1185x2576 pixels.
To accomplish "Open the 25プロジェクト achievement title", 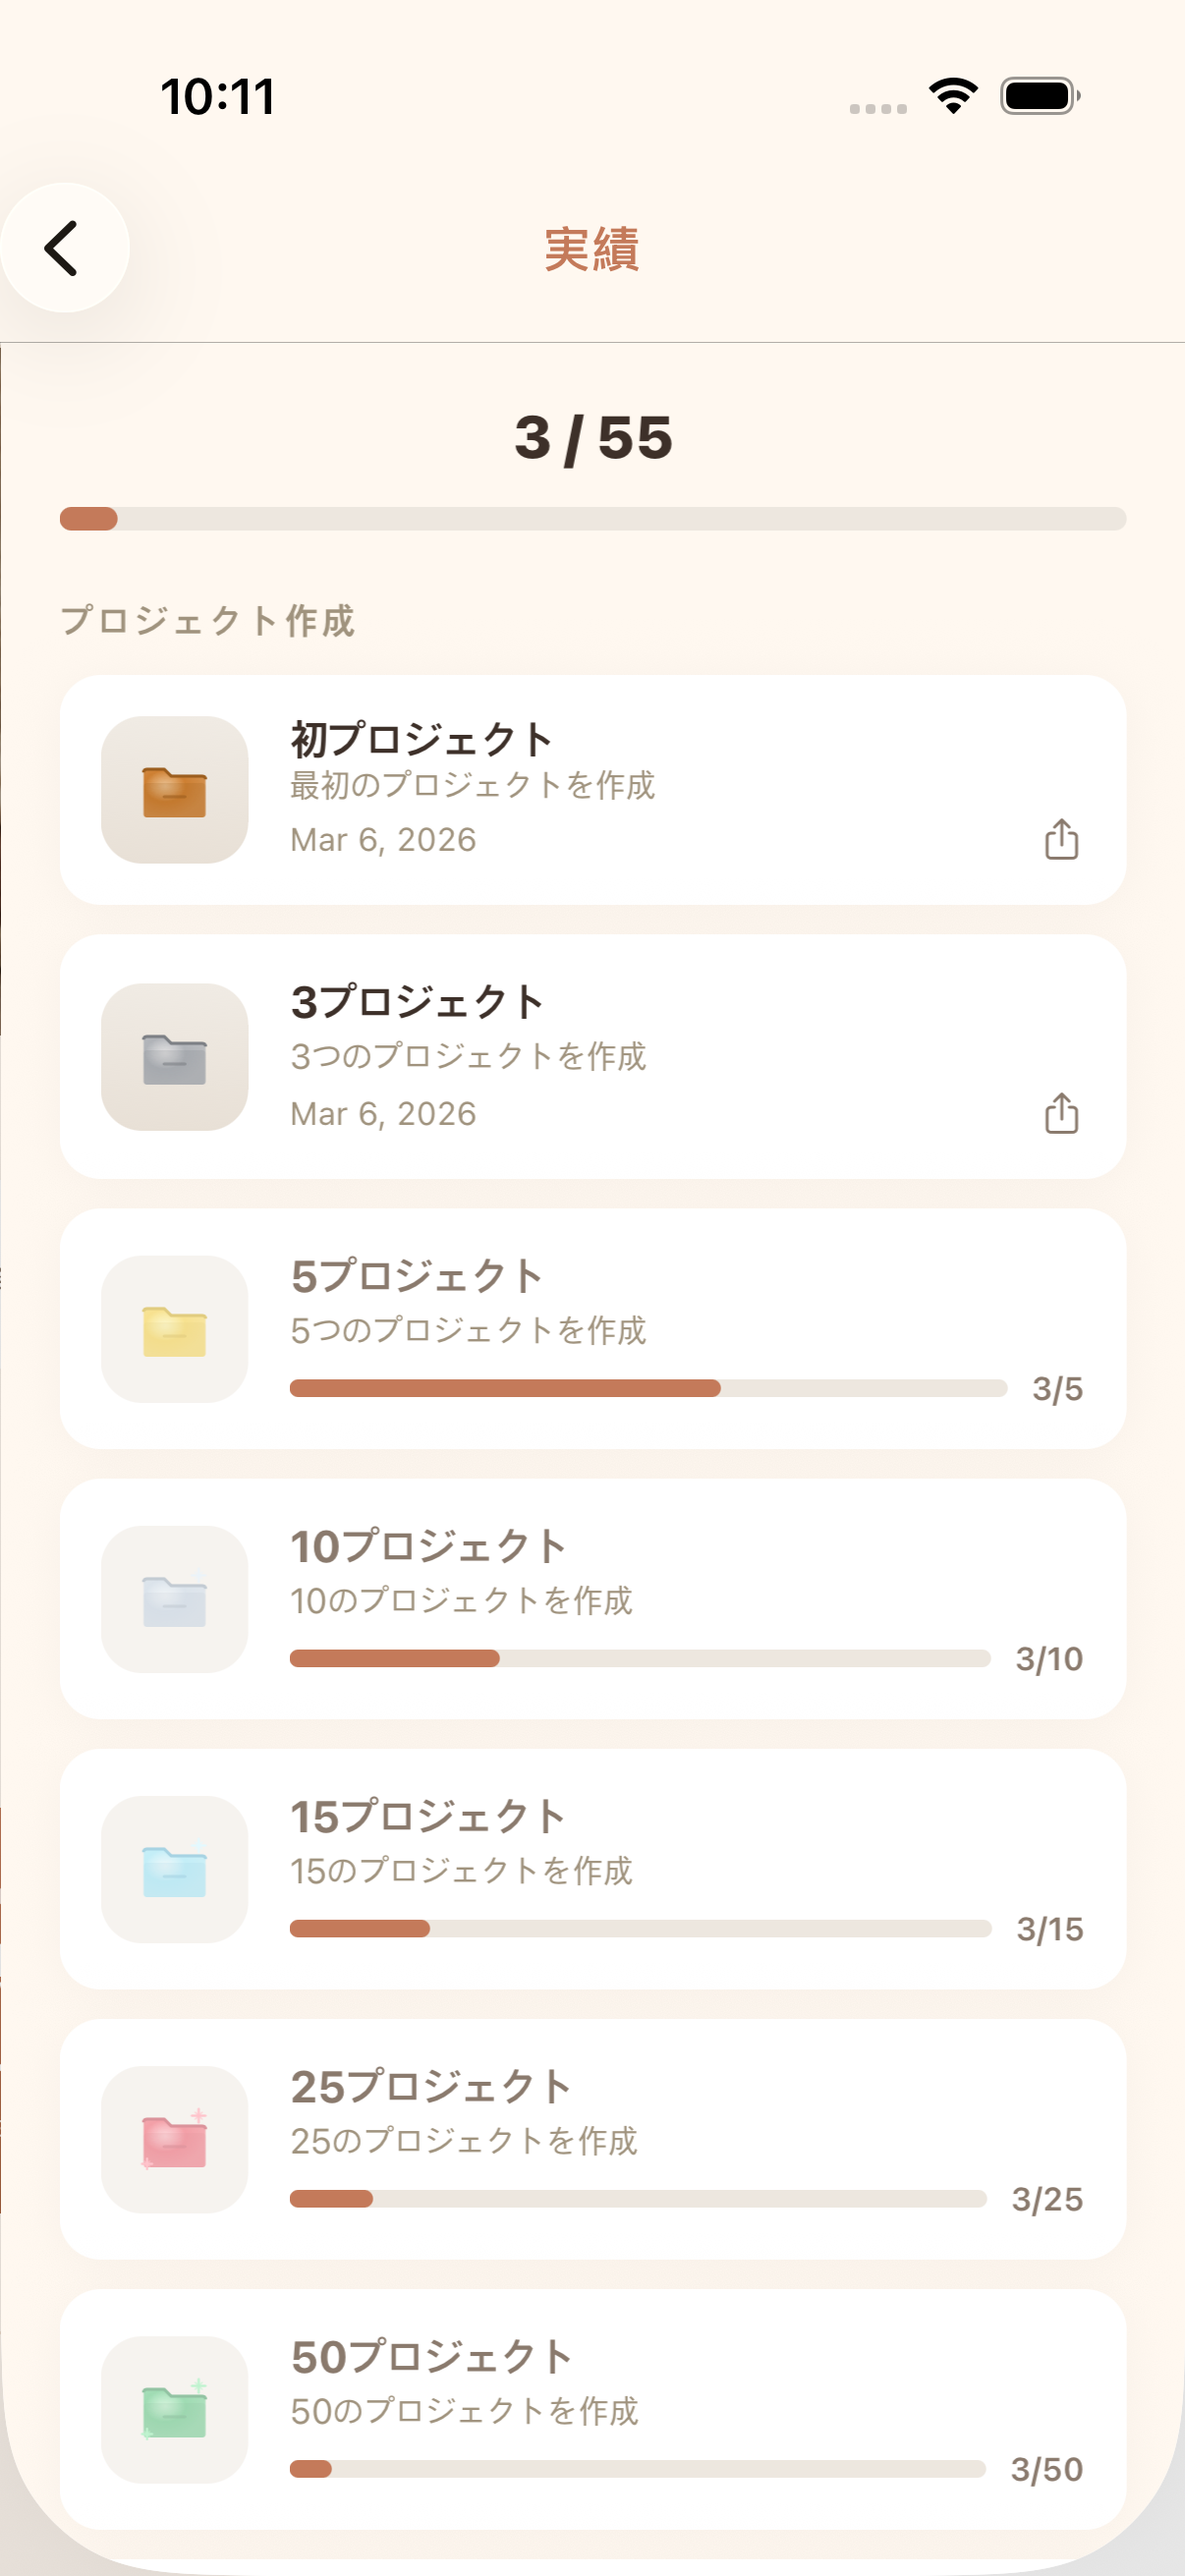I will tap(431, 2086).
